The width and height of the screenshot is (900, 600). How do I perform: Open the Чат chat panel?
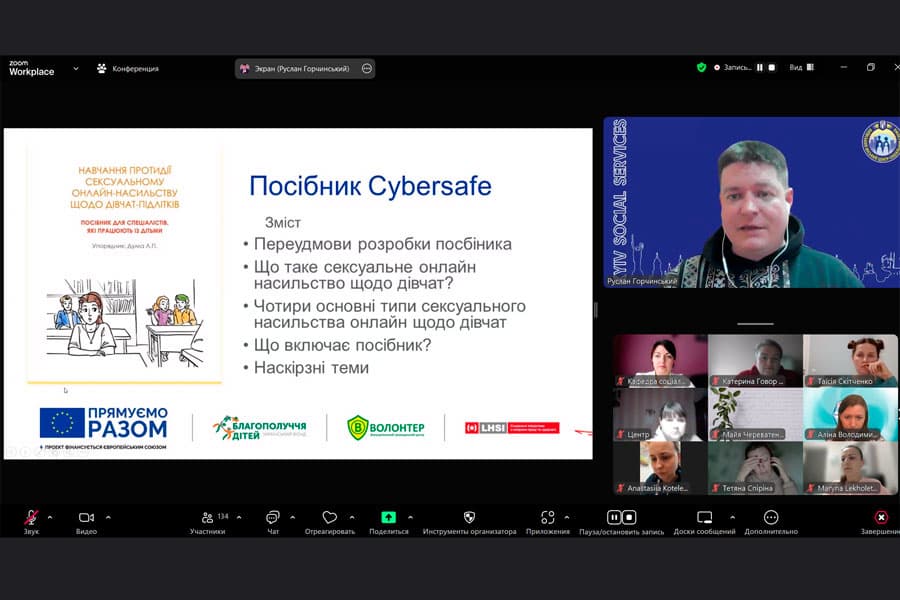[273, 517]
